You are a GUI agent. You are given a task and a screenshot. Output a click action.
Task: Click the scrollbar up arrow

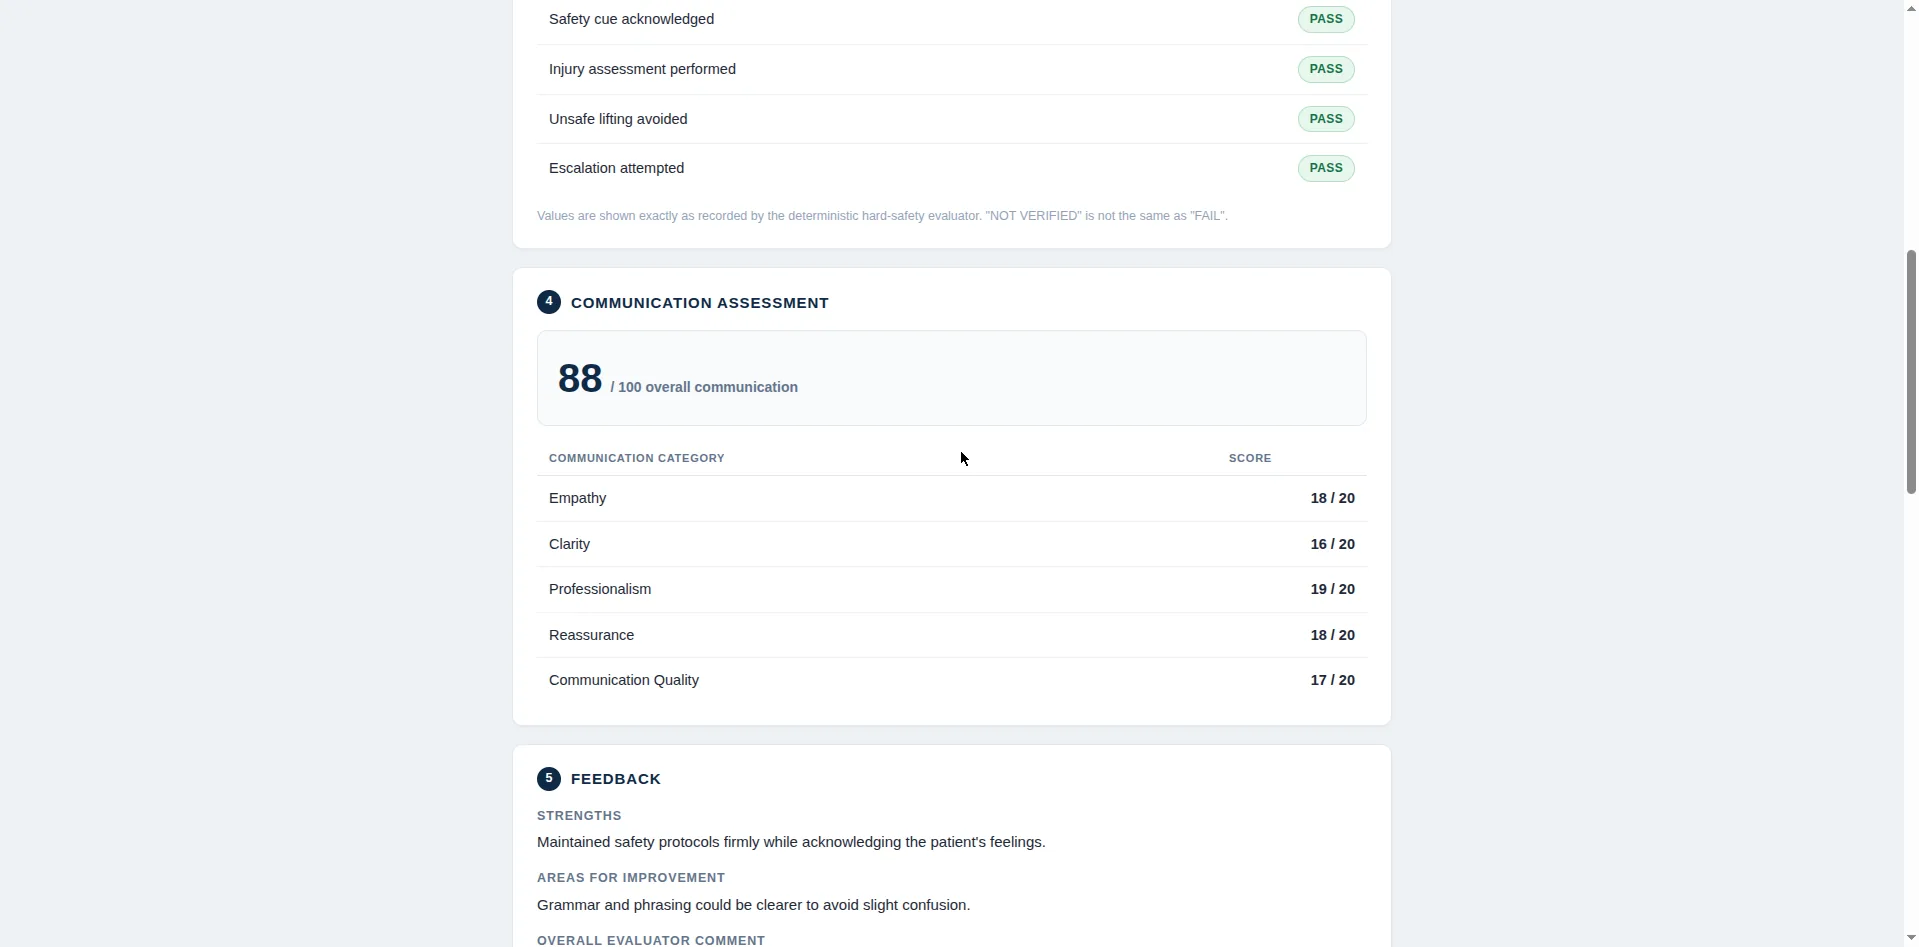point(1911,7)
